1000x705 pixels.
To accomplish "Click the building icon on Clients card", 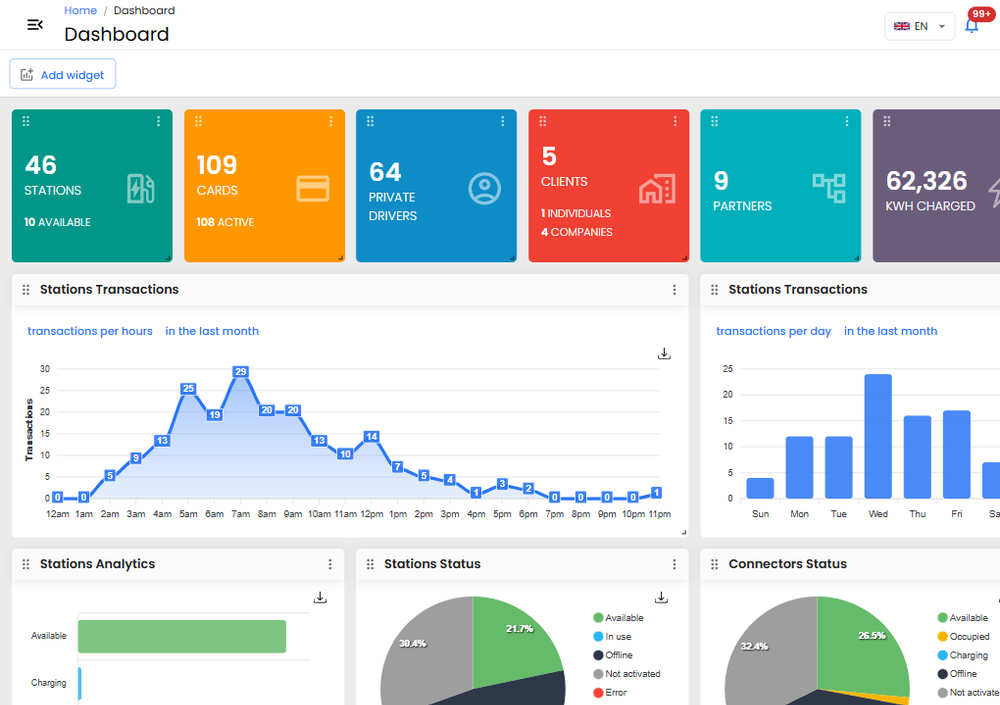I will tap(658, 189).
